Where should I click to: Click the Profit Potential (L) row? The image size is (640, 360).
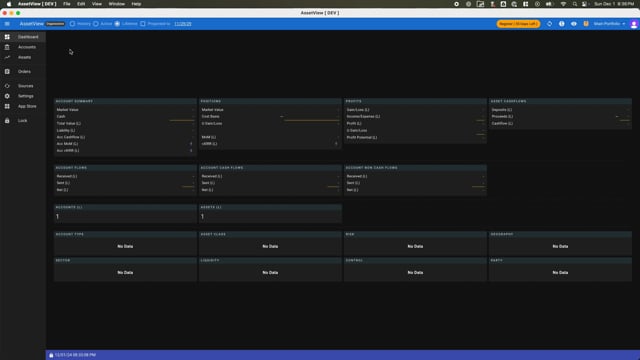[415, 138]
